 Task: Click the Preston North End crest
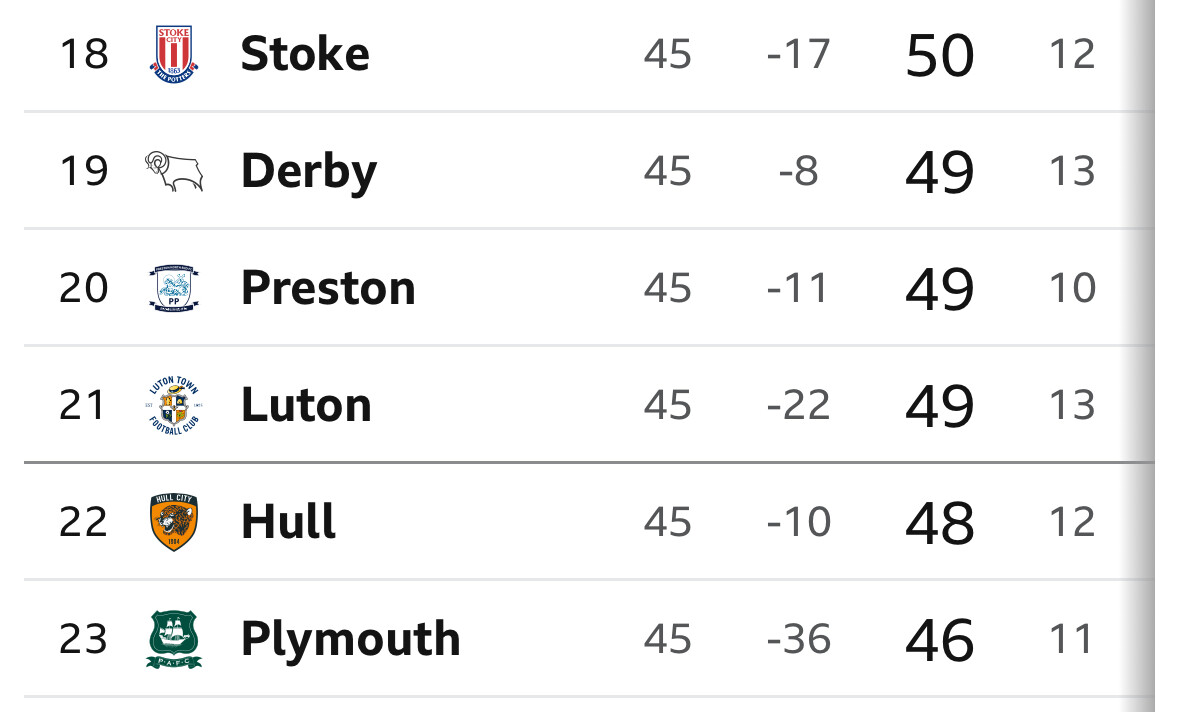coord(174,288)
